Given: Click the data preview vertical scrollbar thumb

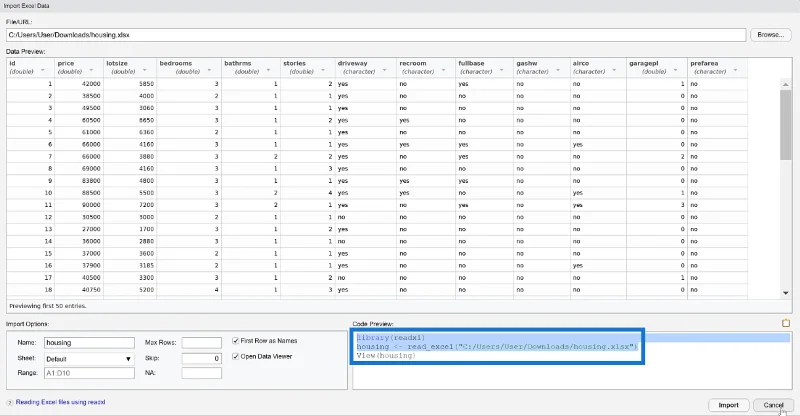Looking at the screenshot, I should pyautogui.click(x=785, y=125).
